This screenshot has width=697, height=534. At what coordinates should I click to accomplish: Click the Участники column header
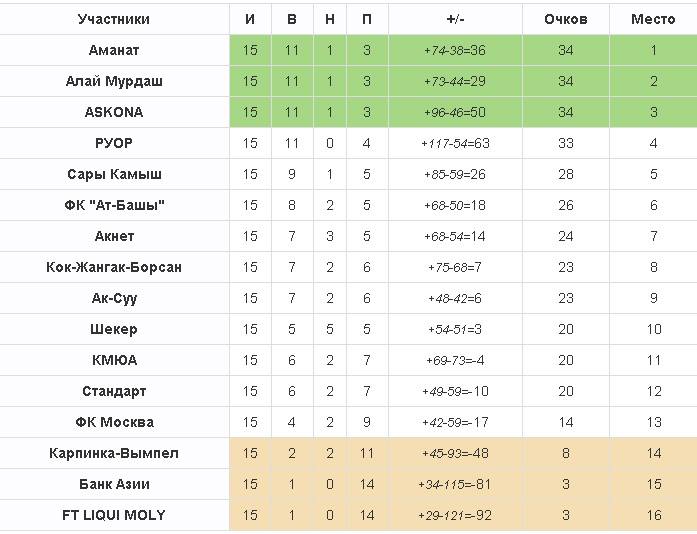click(114, 19)
